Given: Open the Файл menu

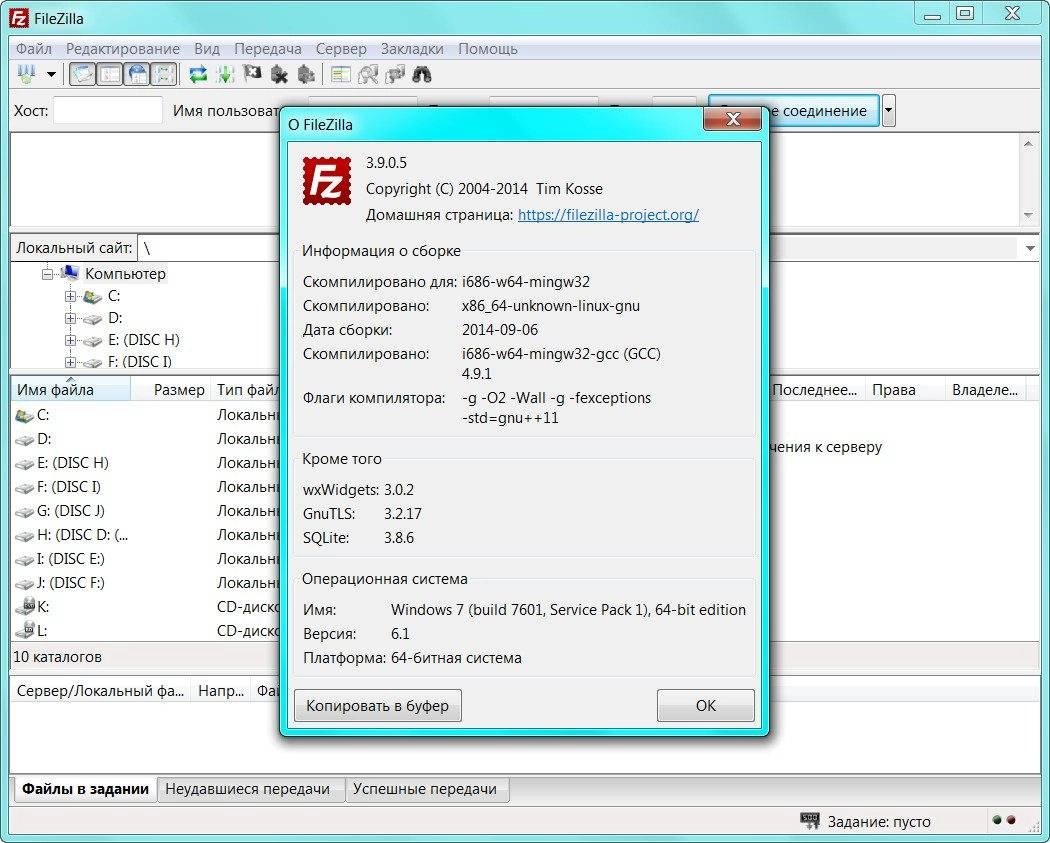Looking at the screenshot, I should 33,49.
